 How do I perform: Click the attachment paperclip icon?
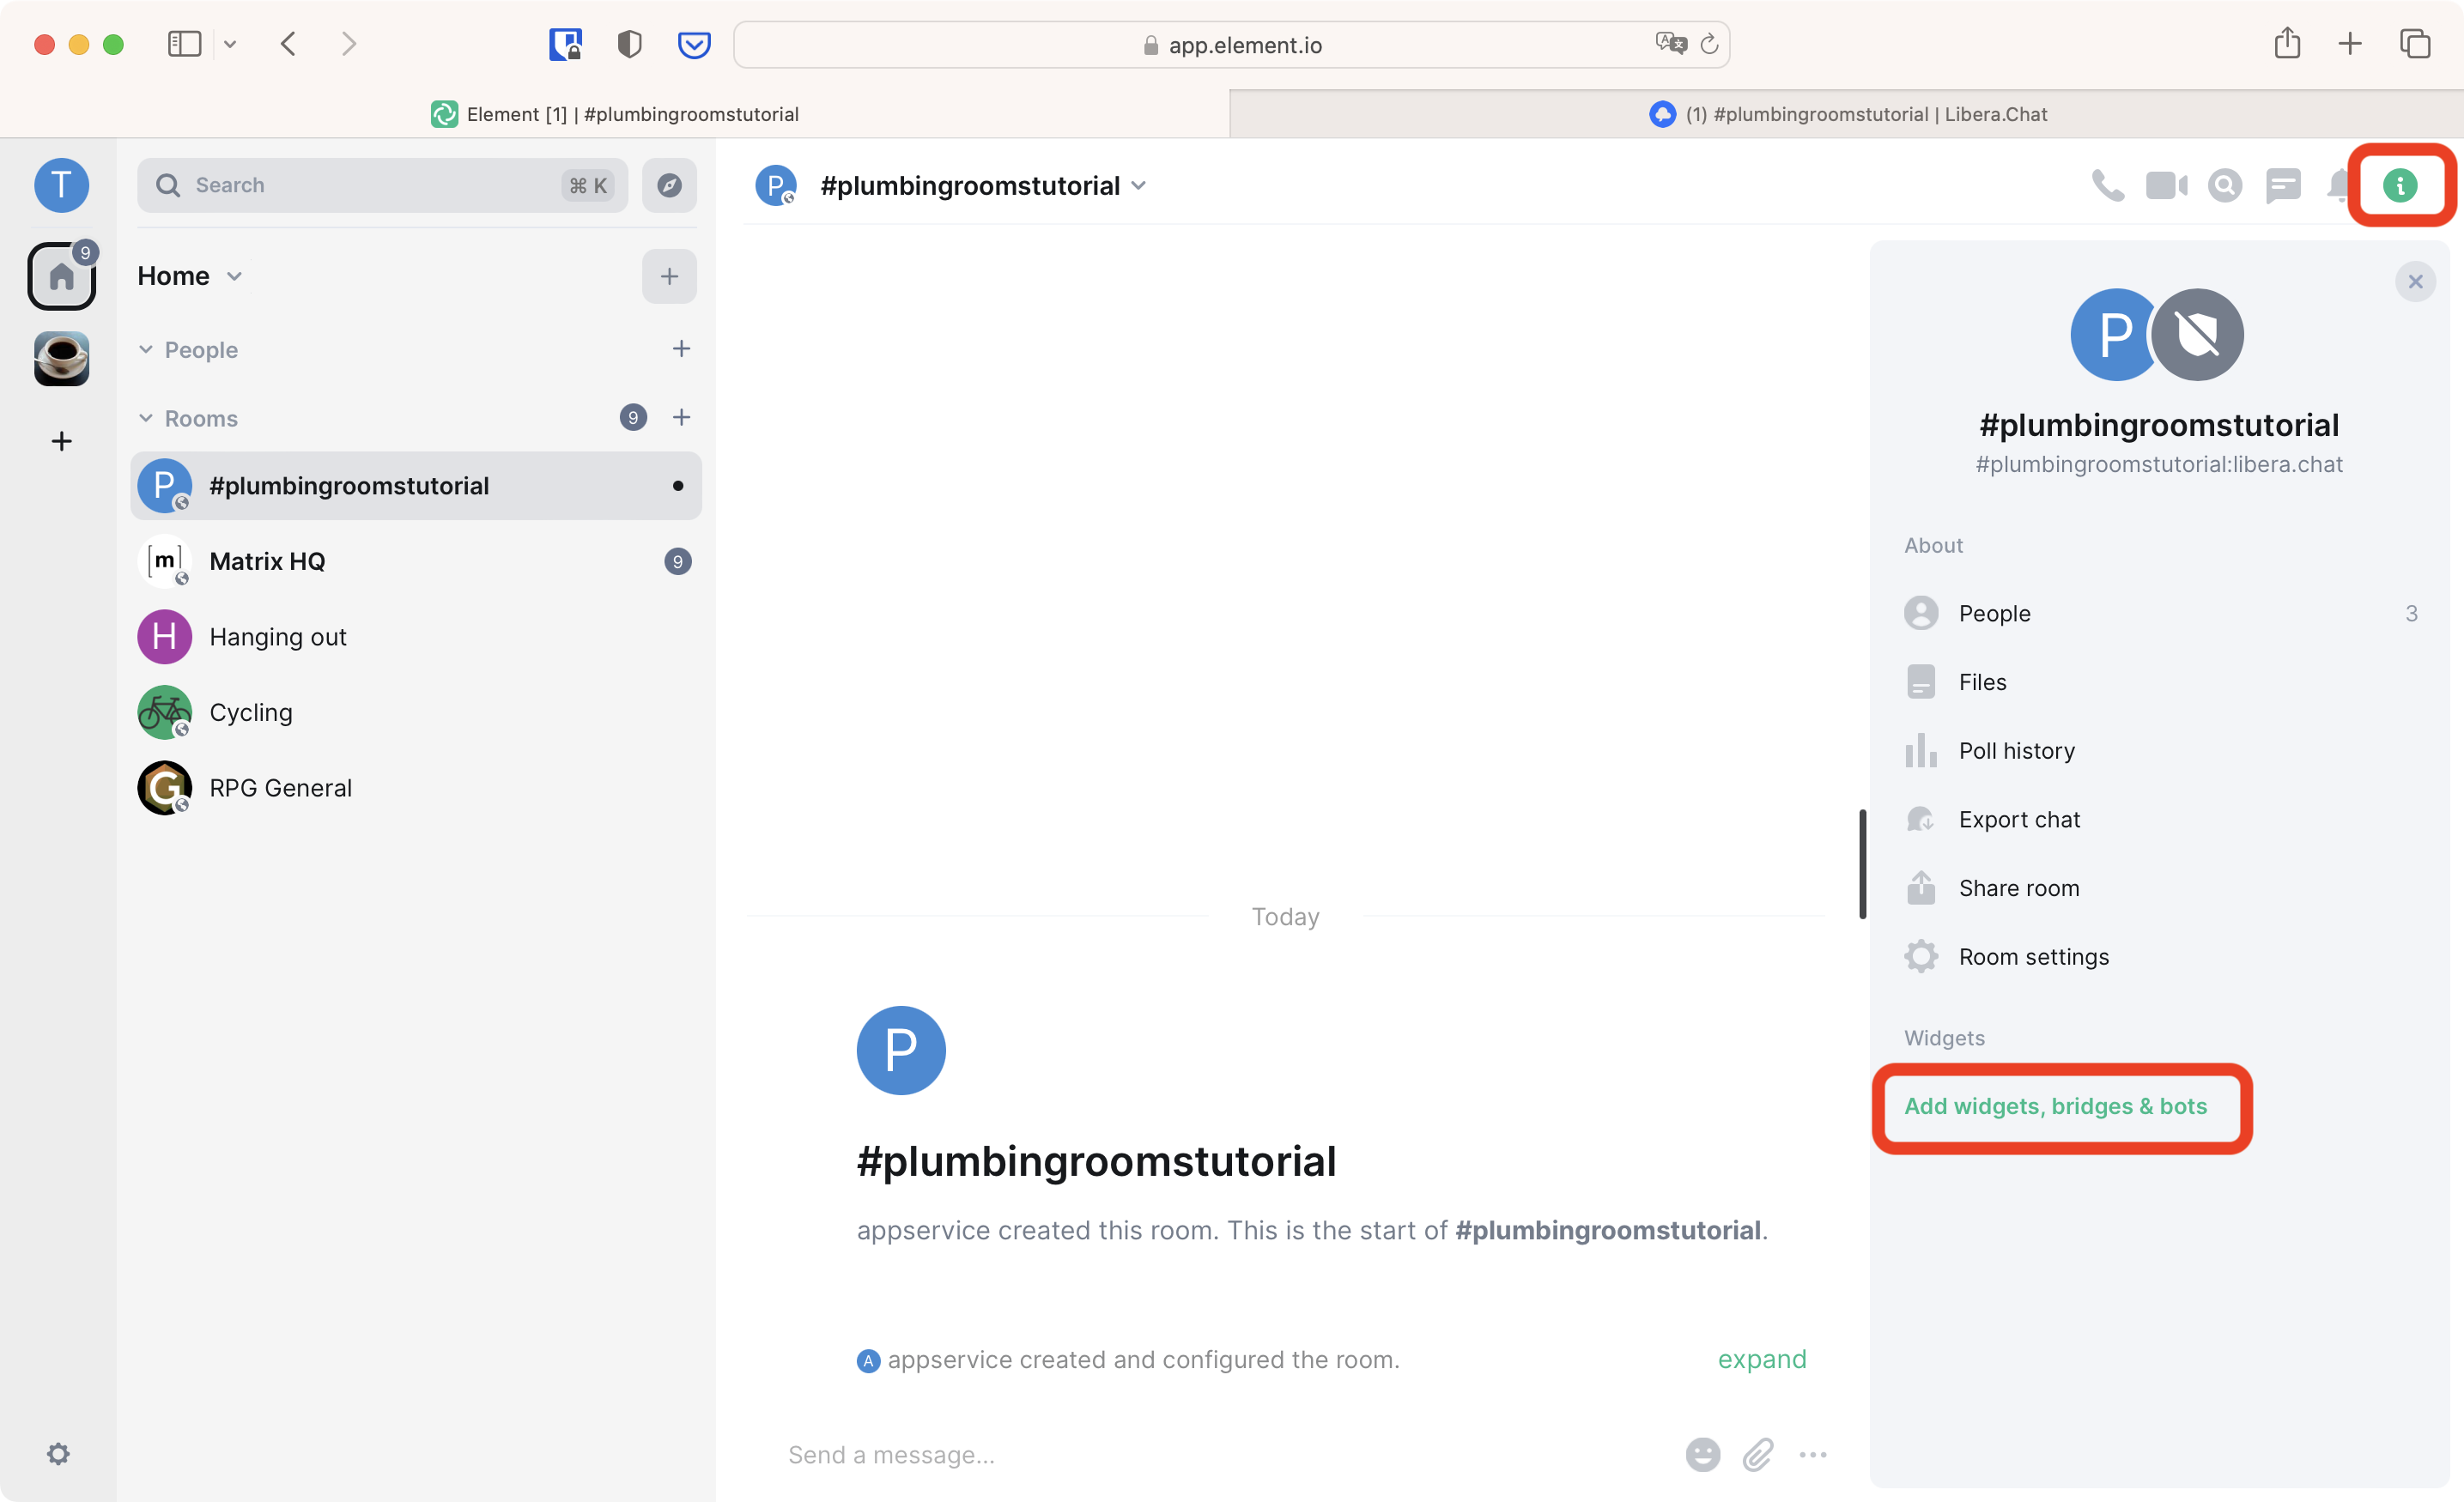pos(1758,1455)
